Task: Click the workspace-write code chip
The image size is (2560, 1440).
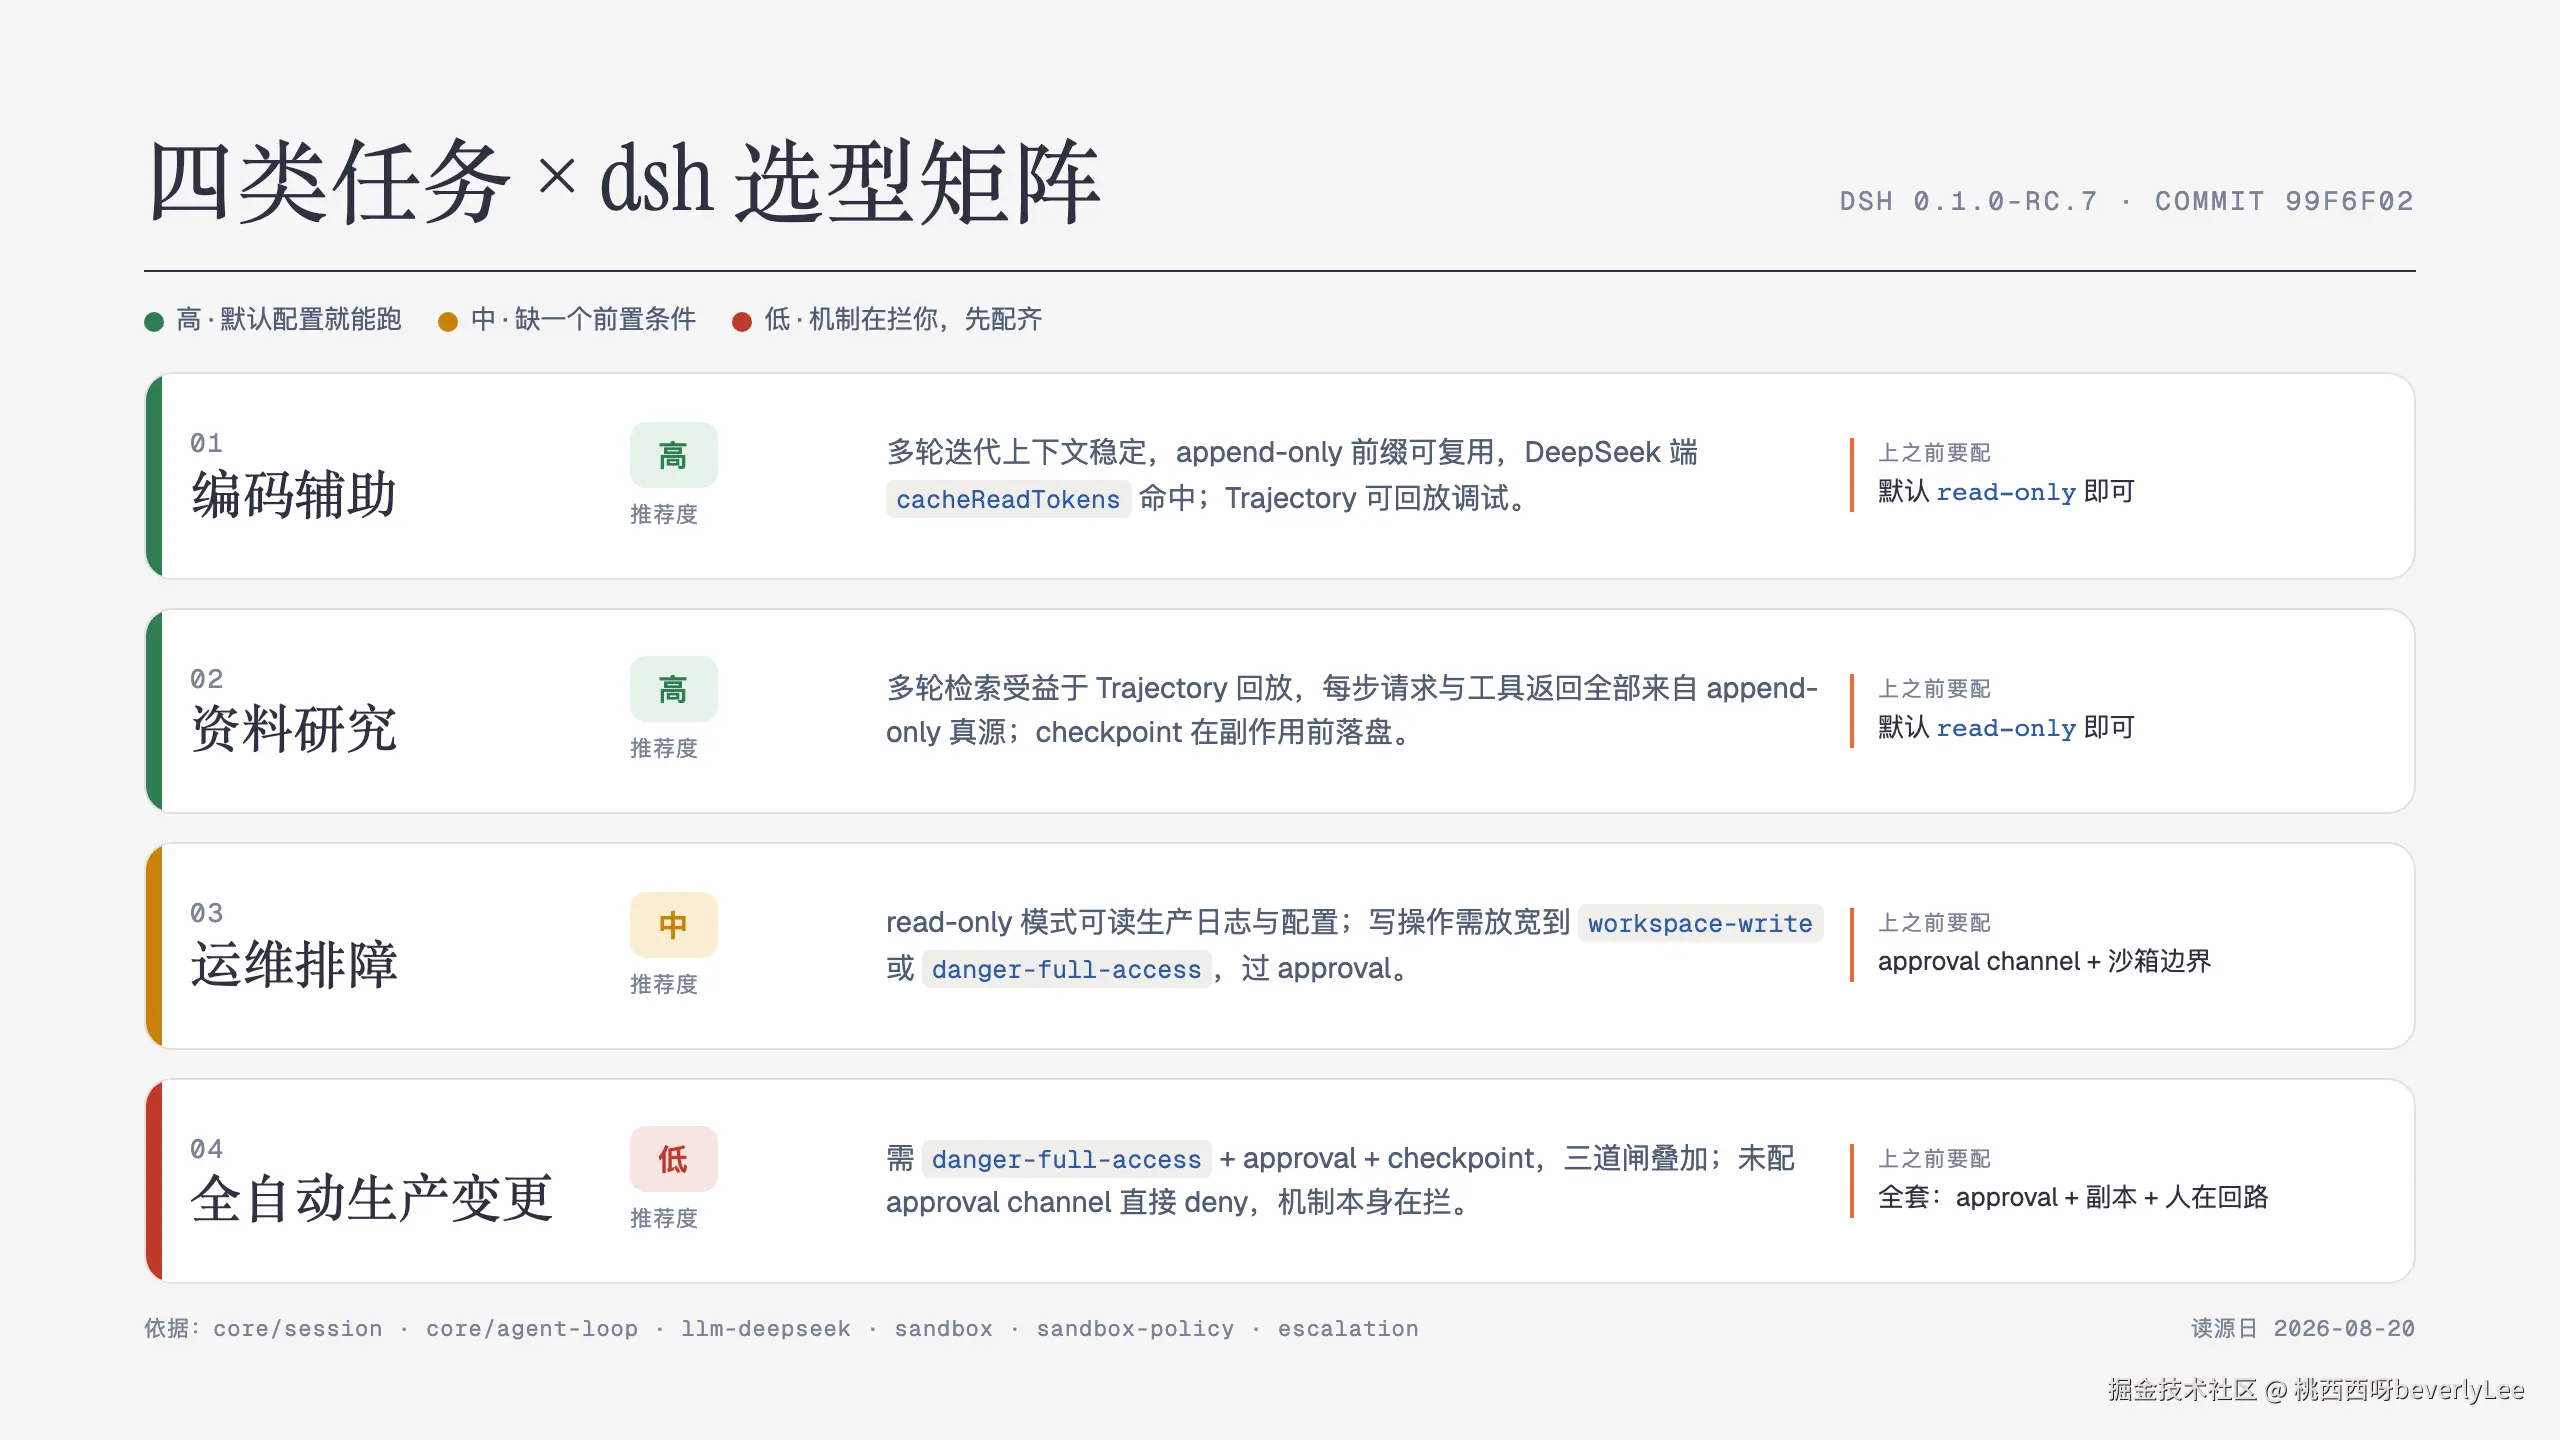Action: pyautogui.click(x=1700, y=923)
